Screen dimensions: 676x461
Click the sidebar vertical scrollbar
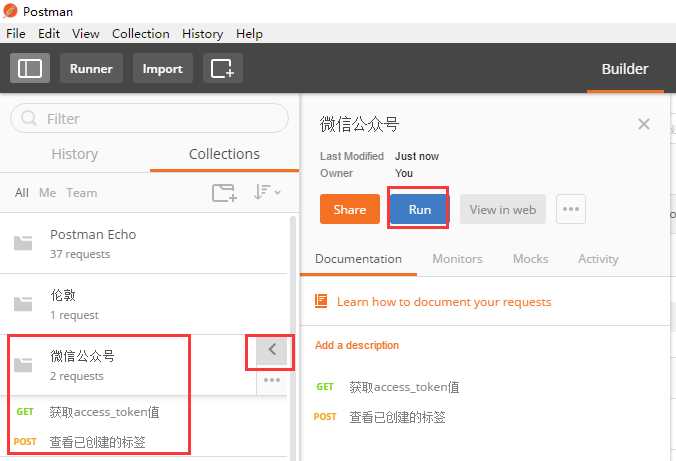(x=293, y=339)
